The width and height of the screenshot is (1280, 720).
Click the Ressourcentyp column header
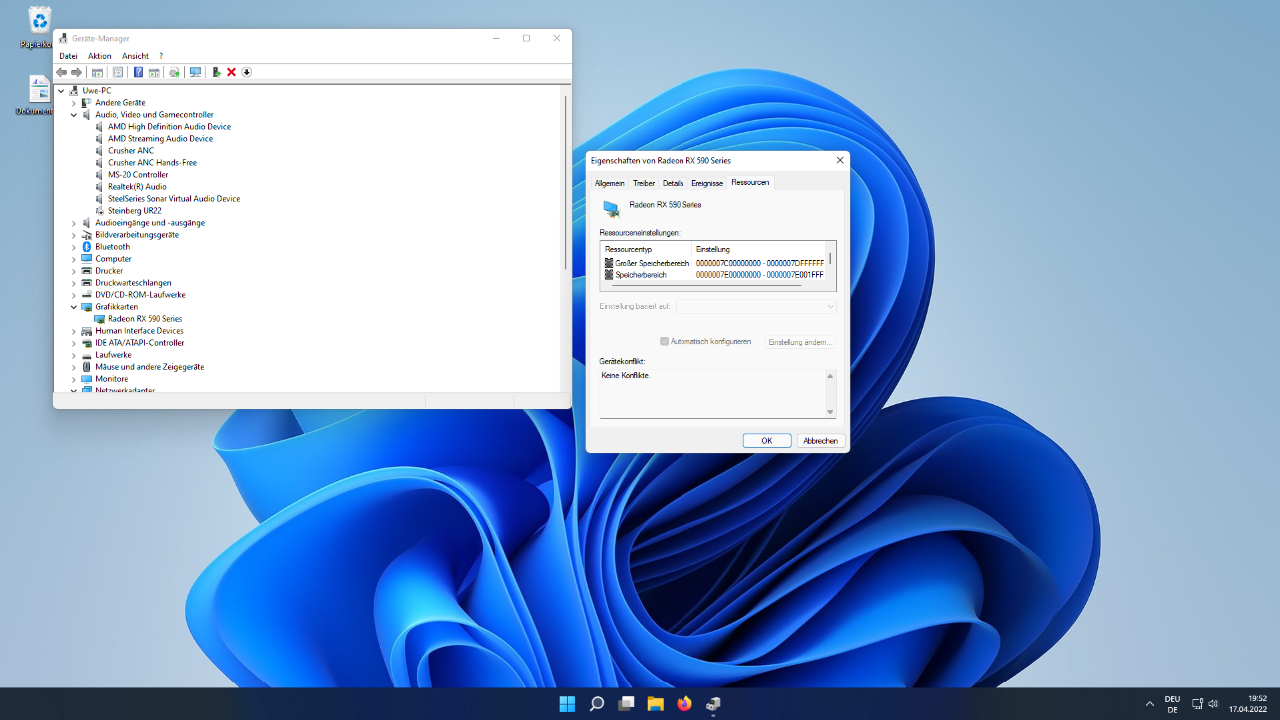pos(647,249)
